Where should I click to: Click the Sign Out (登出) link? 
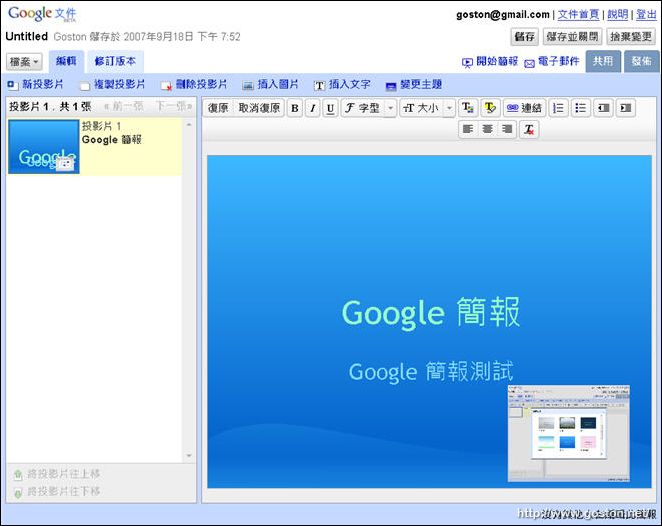coord(646,14)
